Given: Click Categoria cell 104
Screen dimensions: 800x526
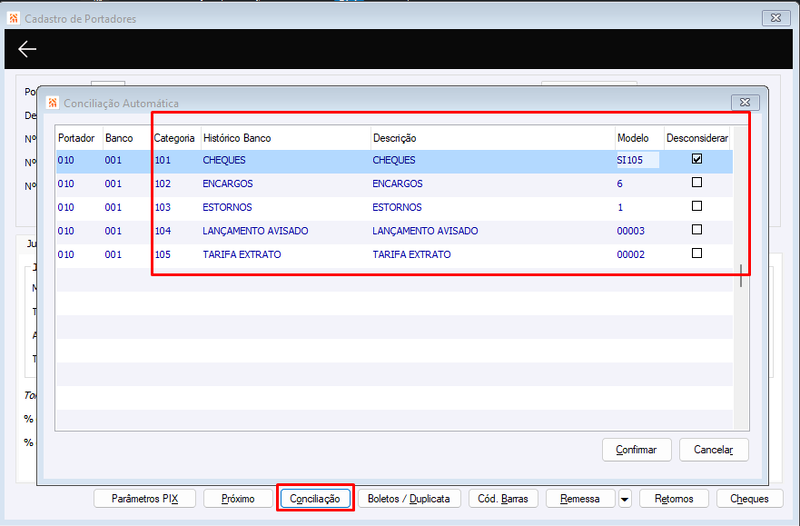Looking at the screenshot, I should click(163, 231).
